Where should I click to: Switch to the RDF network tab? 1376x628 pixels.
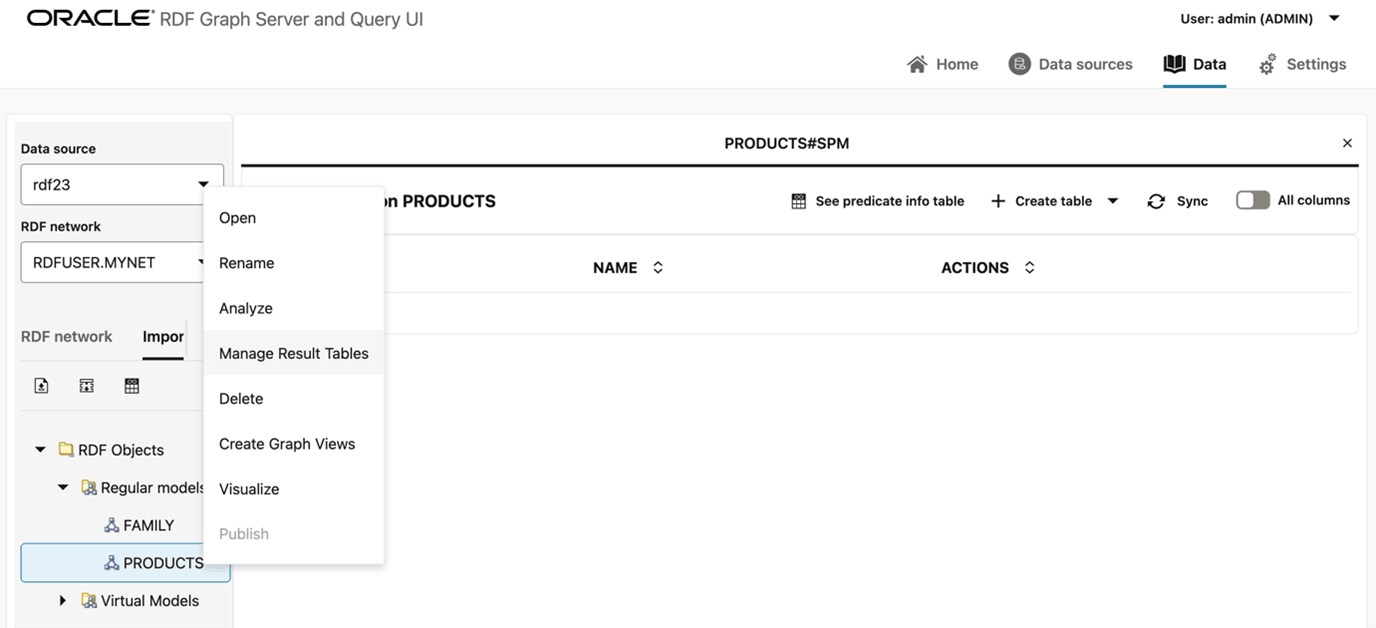point(67,337)
